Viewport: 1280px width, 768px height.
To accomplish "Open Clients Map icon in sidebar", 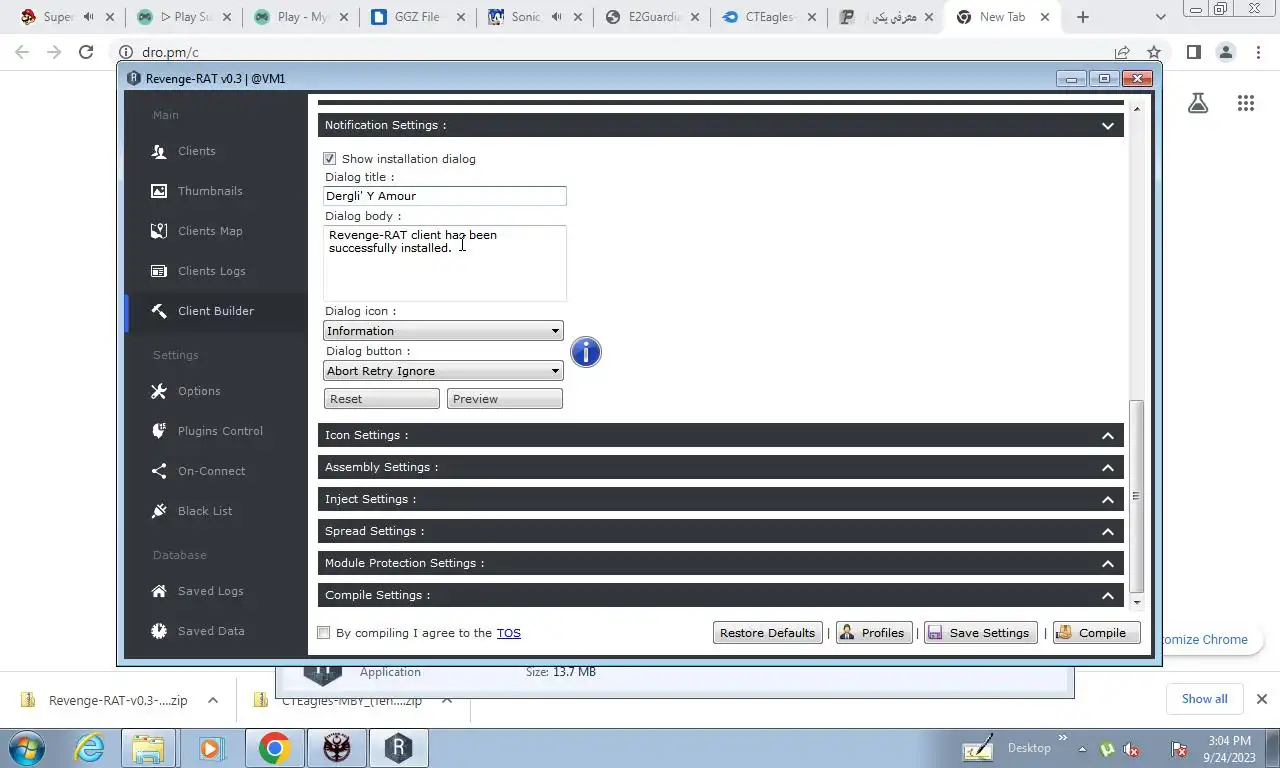I will coord(159,231).
